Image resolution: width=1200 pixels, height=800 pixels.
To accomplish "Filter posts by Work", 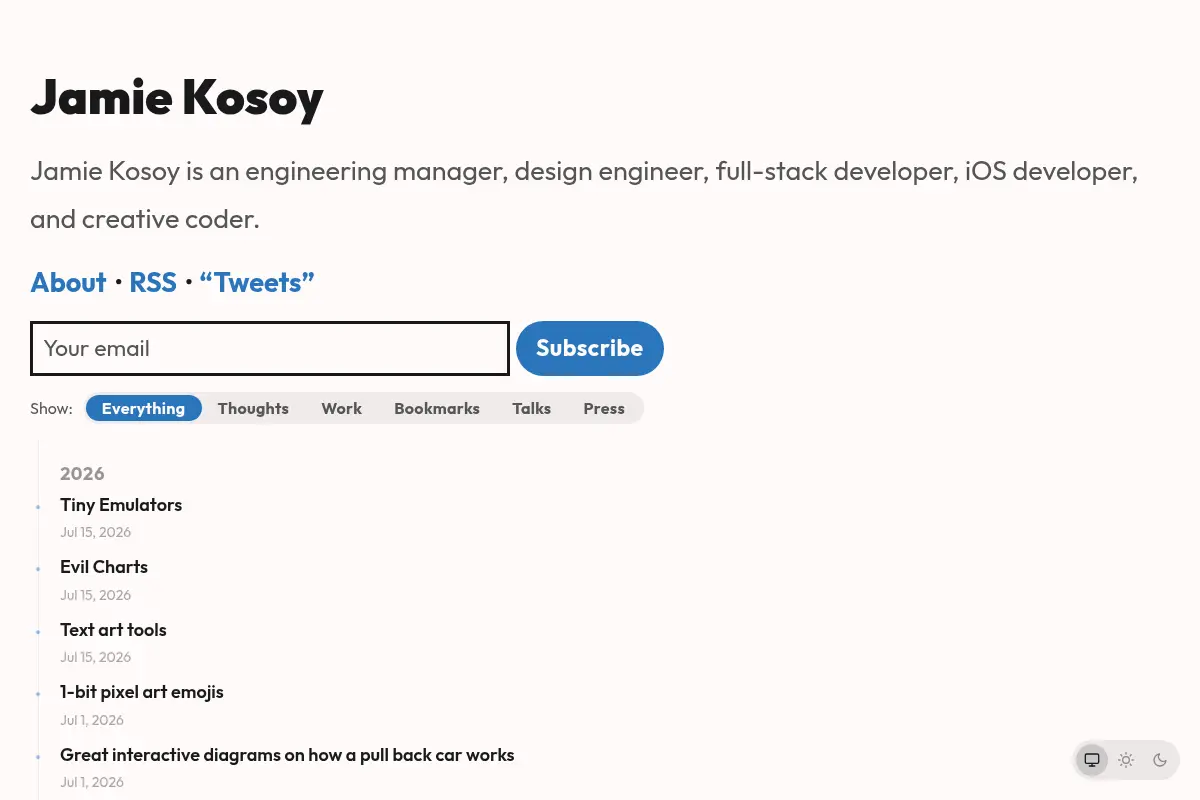I will 342,408.
